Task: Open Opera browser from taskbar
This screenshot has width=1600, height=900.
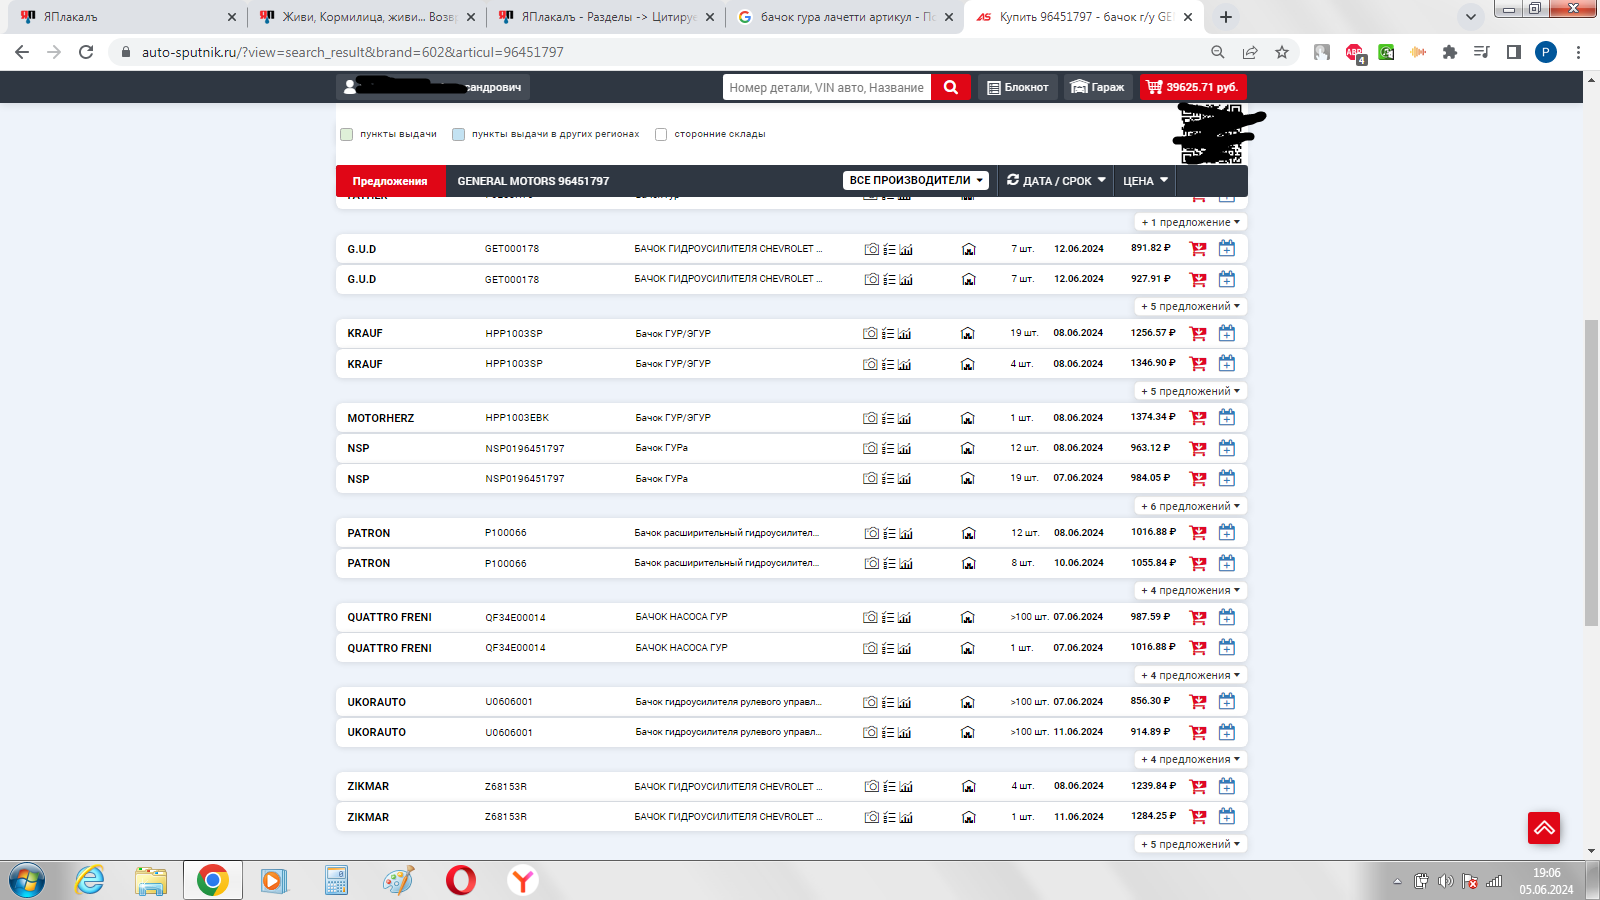Action: click(x=461, y=881)
